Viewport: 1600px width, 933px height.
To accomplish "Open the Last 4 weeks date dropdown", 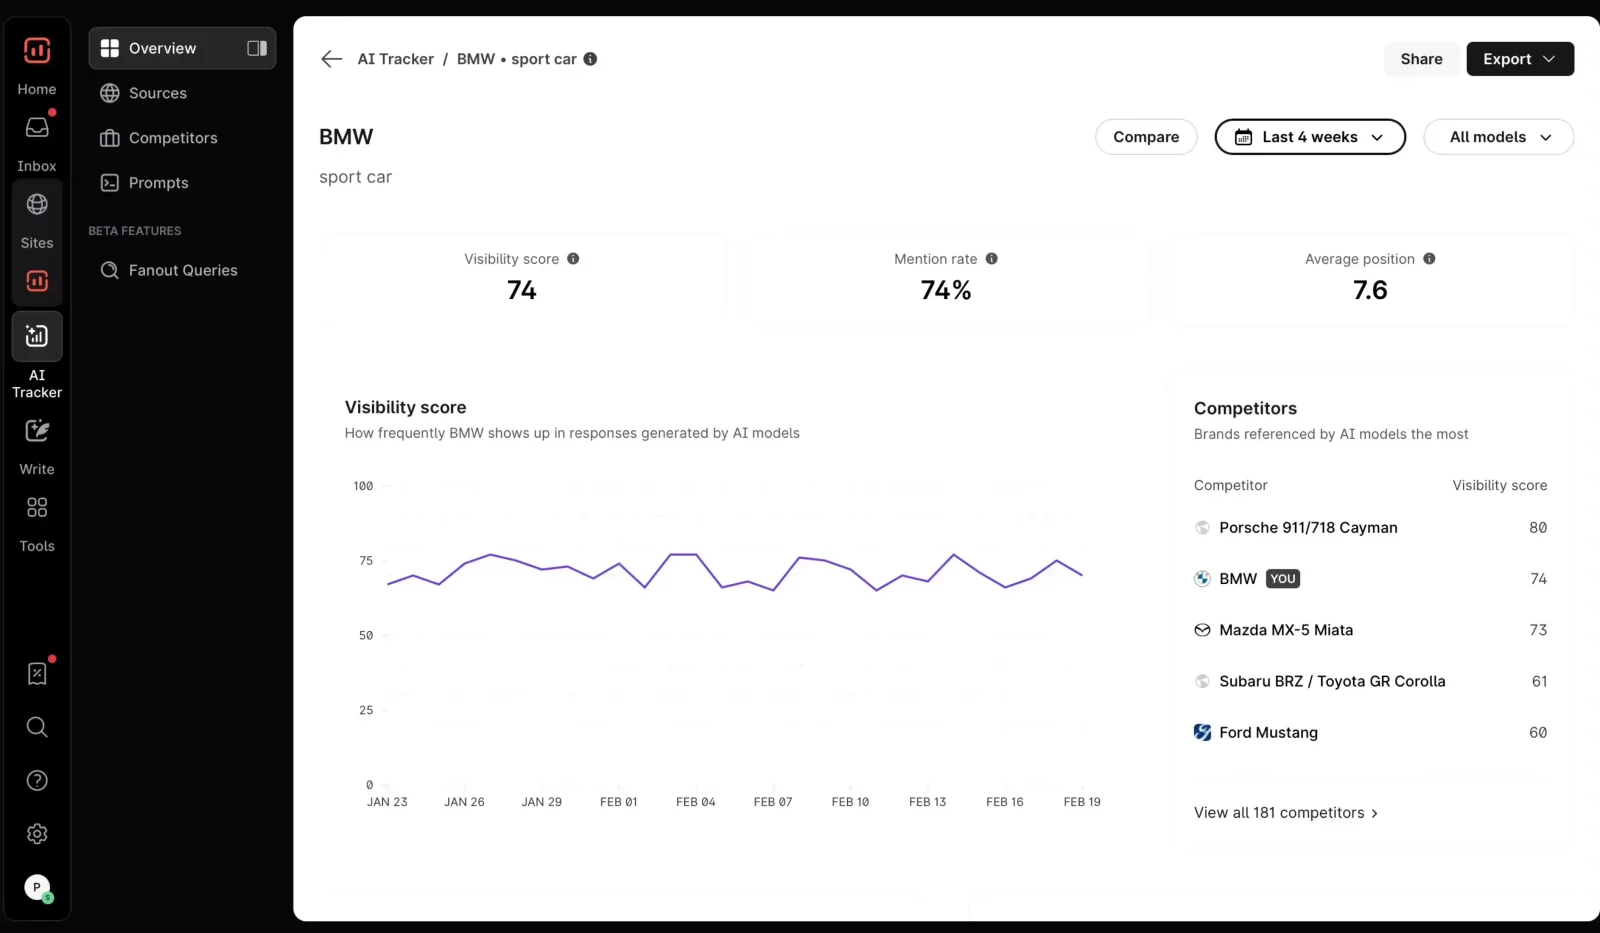I will (1310, 137).
